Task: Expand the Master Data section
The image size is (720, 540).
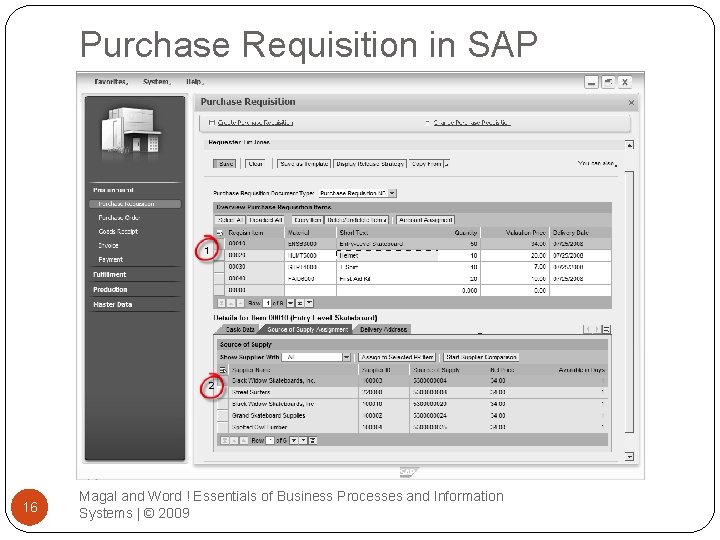Action: (112, 304)
